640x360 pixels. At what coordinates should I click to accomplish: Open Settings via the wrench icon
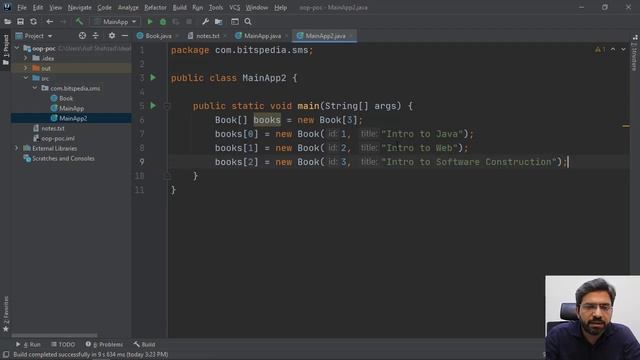tap(205, 22)
